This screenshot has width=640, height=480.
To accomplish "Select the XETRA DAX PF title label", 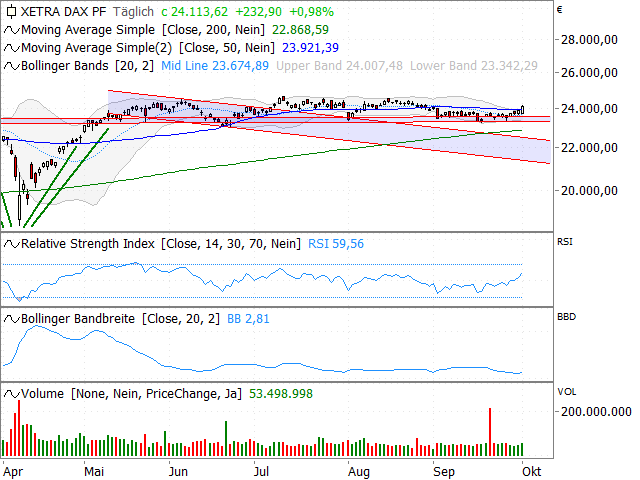I will (67, 13).
